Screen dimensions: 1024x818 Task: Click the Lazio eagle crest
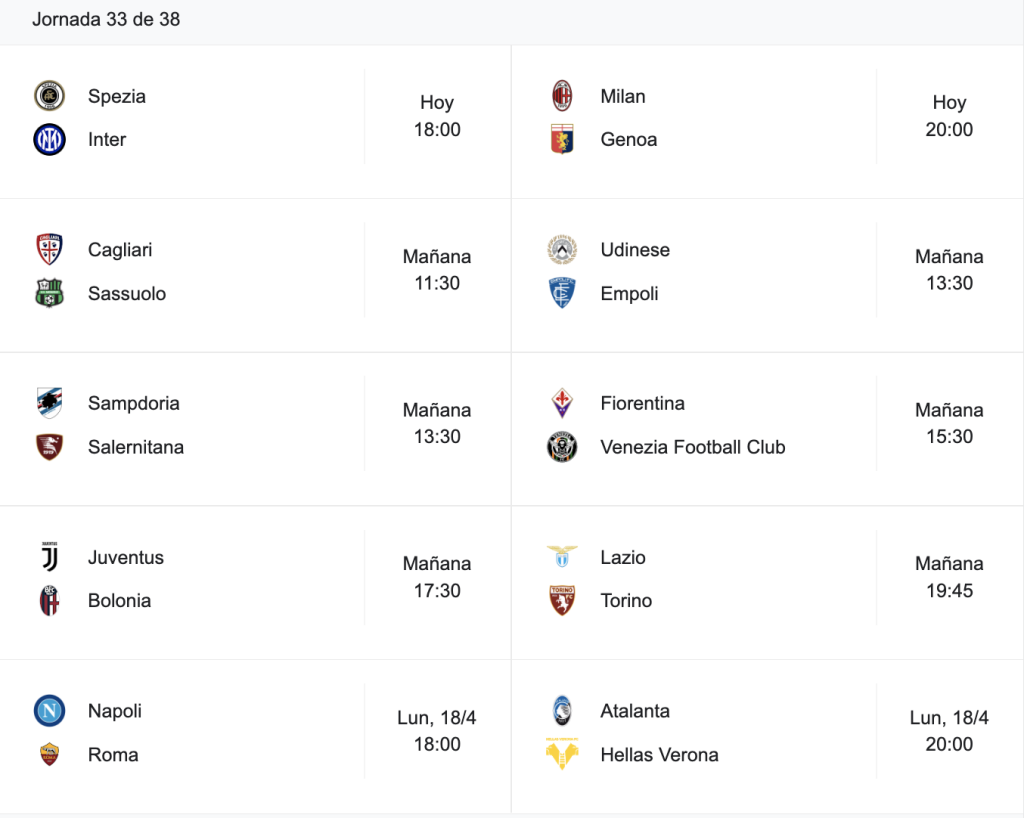point(562,556)
